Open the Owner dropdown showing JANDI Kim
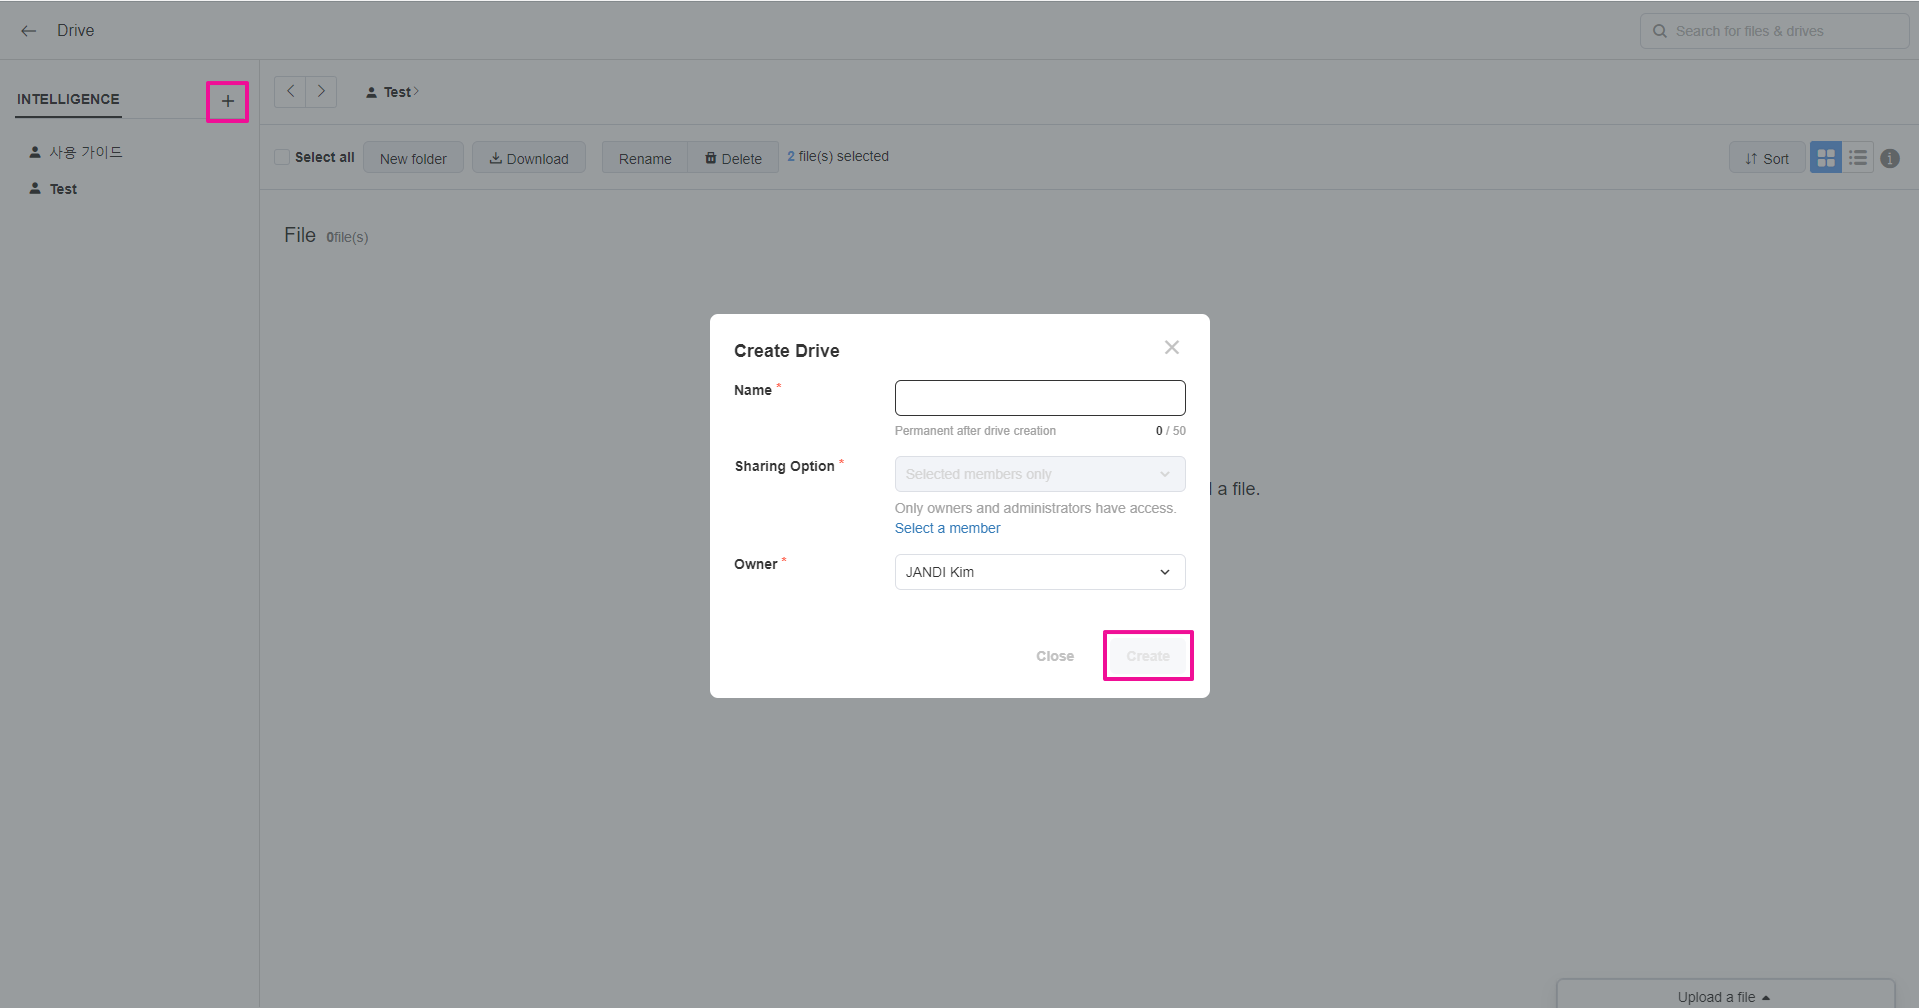The width and height of the screenshot is (1919, 1008). [1039, 572]
